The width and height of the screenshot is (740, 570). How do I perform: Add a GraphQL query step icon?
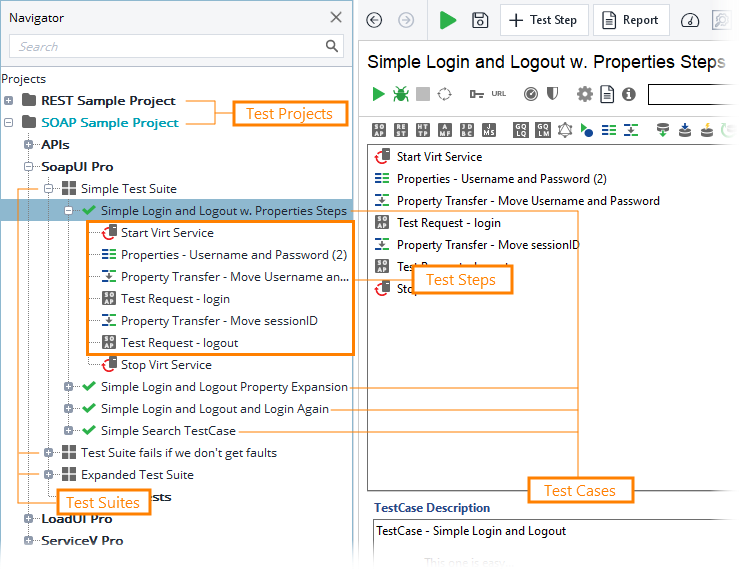pyautogui.click(x=521, y=130)
